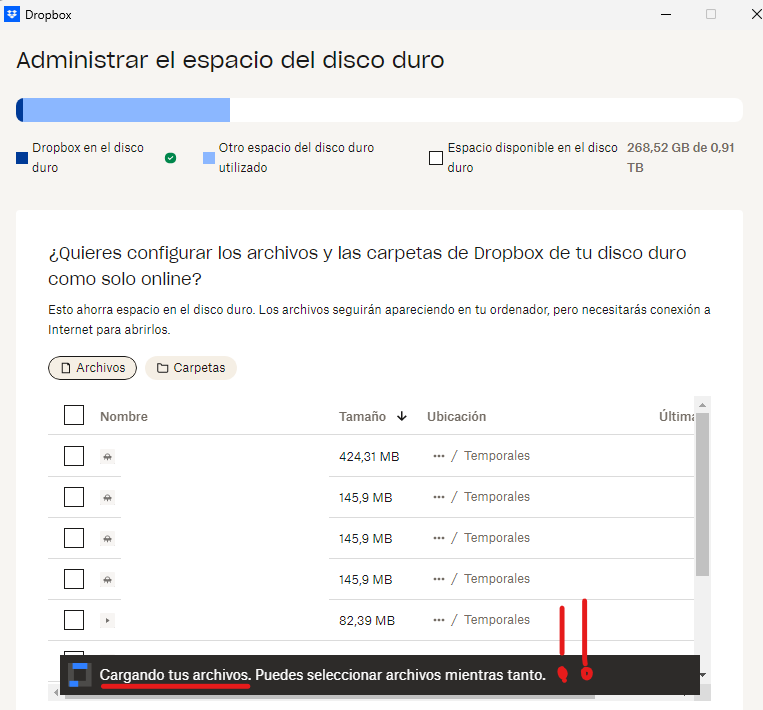Viewport: 763px width, 710px height.
Task: Tick the select-all checkbox in table header
Action: (x=74, y=415)
